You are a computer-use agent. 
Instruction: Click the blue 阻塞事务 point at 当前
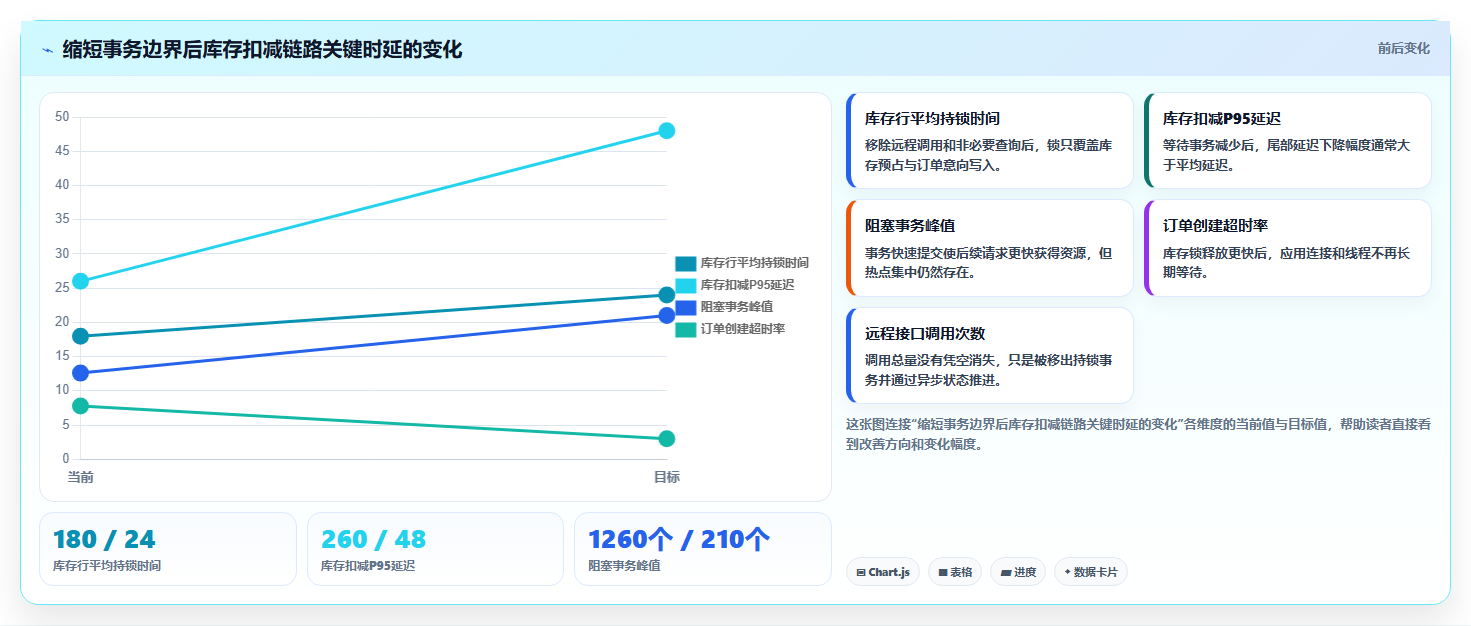[81, 373]
